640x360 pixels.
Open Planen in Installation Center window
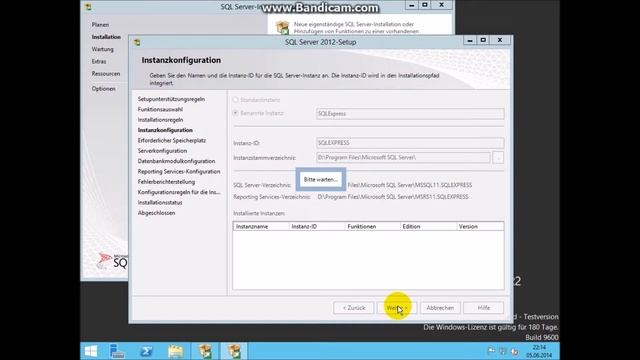click(x=100, y=24)
